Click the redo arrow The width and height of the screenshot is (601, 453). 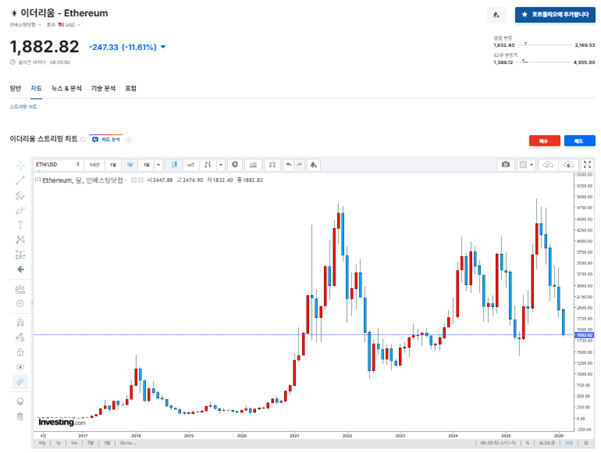tap(299, 165)
